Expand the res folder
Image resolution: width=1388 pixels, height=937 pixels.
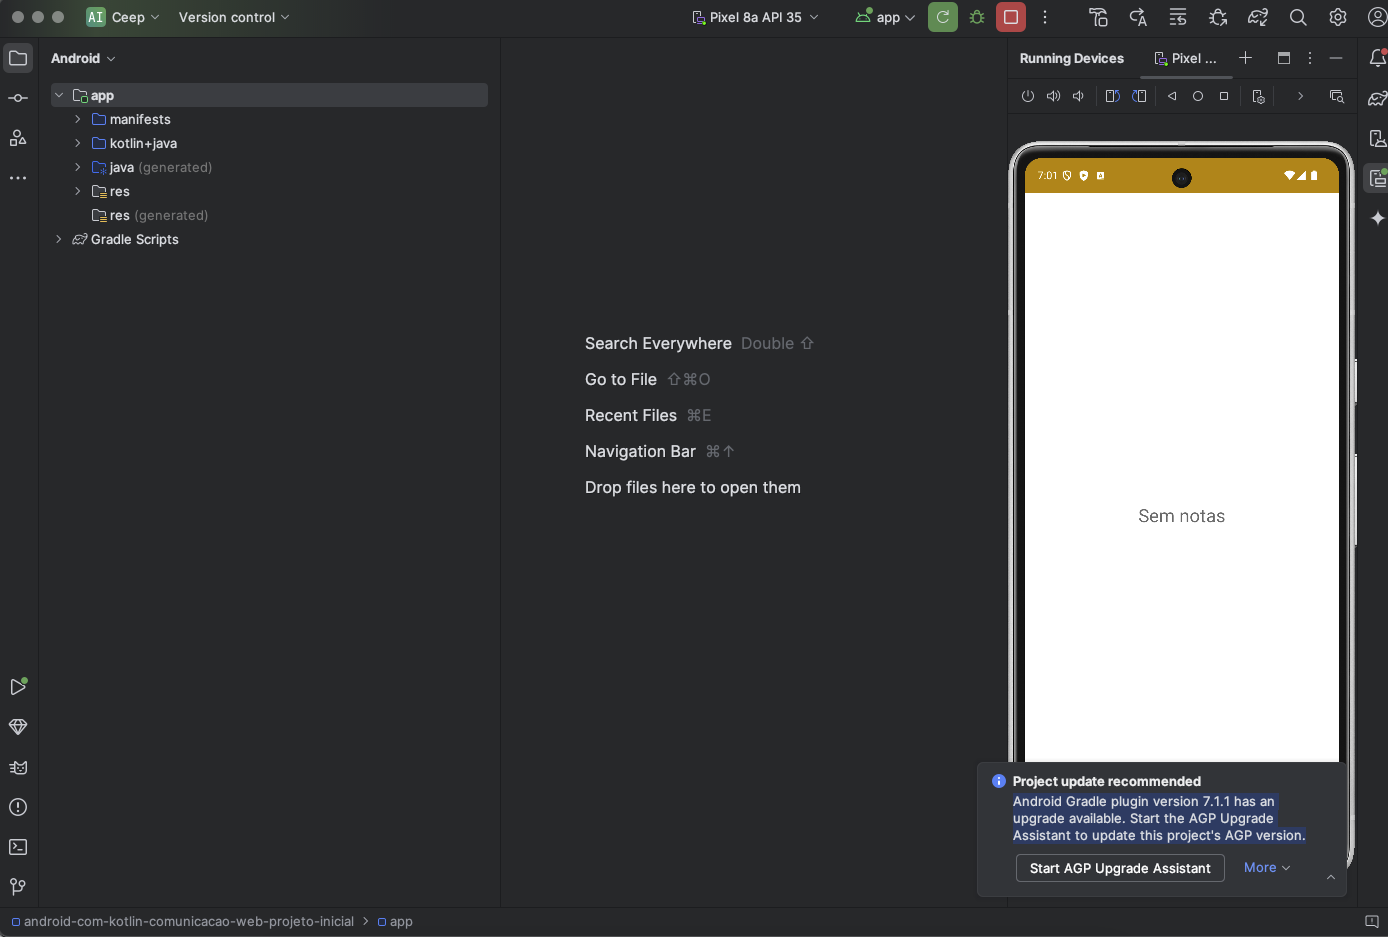(78, 191)
